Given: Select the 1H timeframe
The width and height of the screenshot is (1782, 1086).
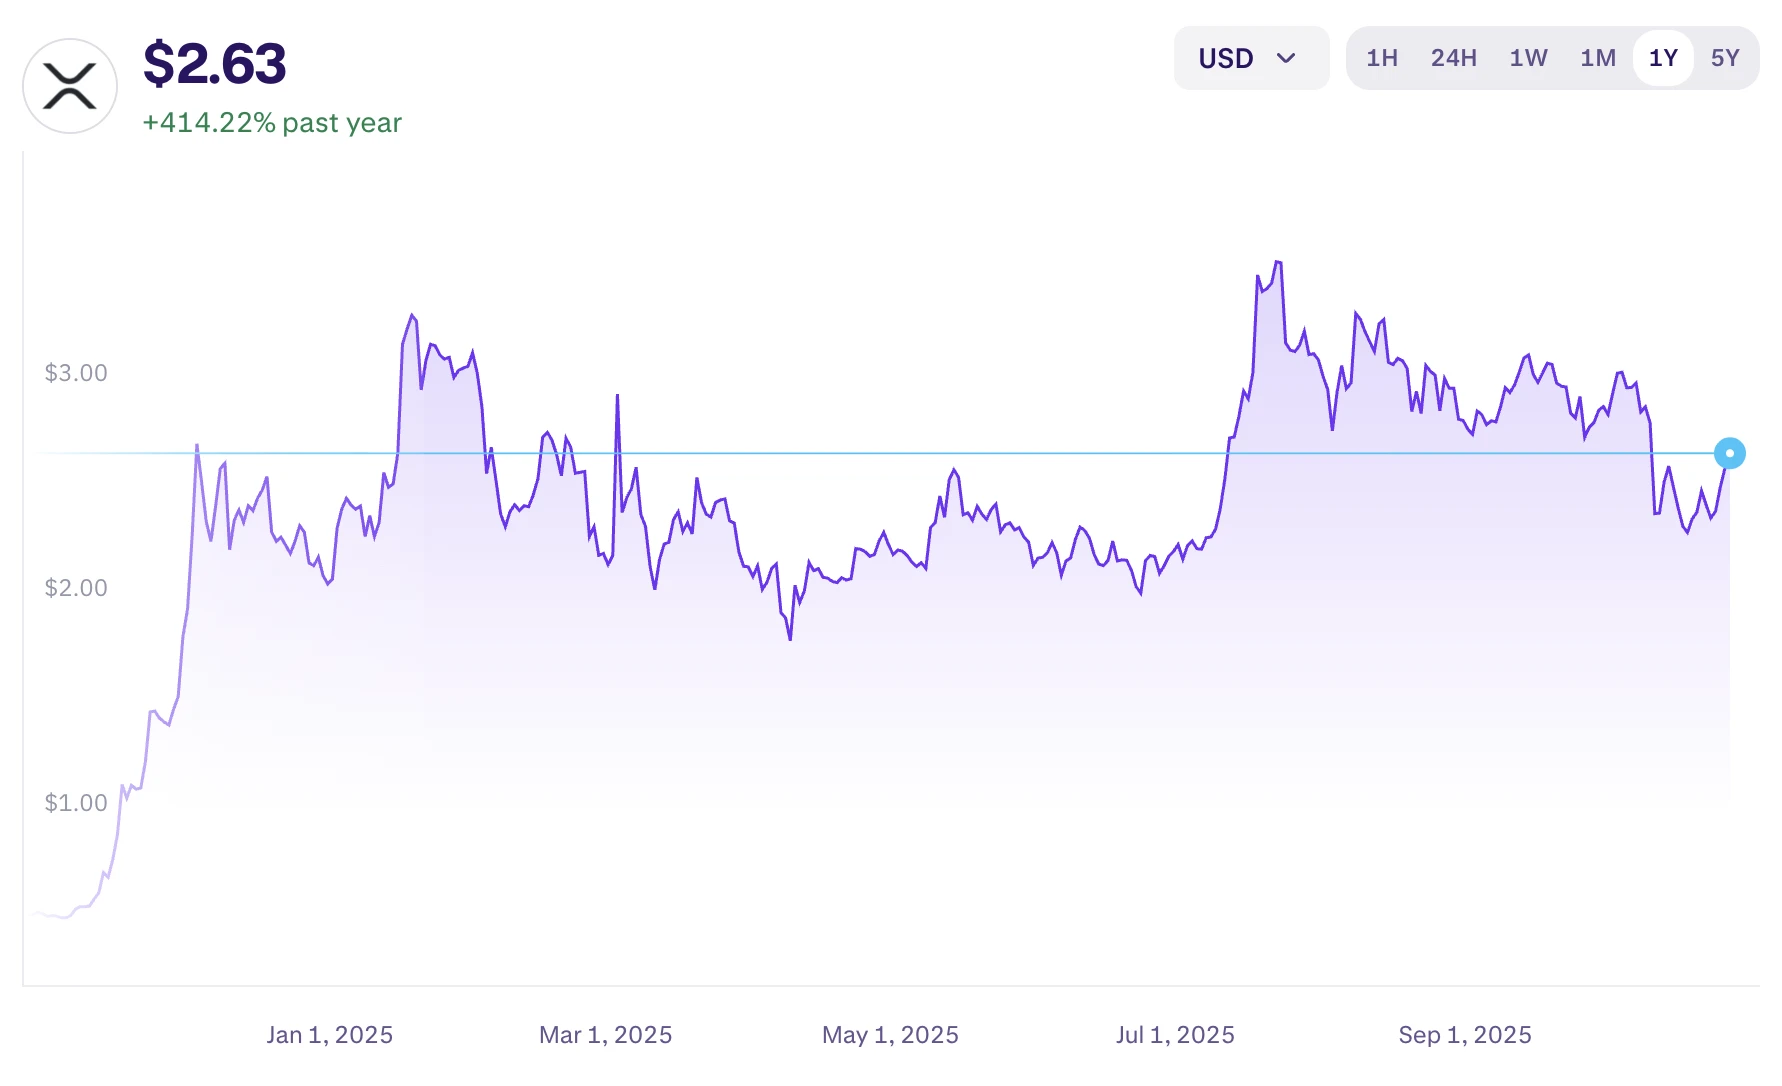Looking at the screenshot, I should (1381, 58).
